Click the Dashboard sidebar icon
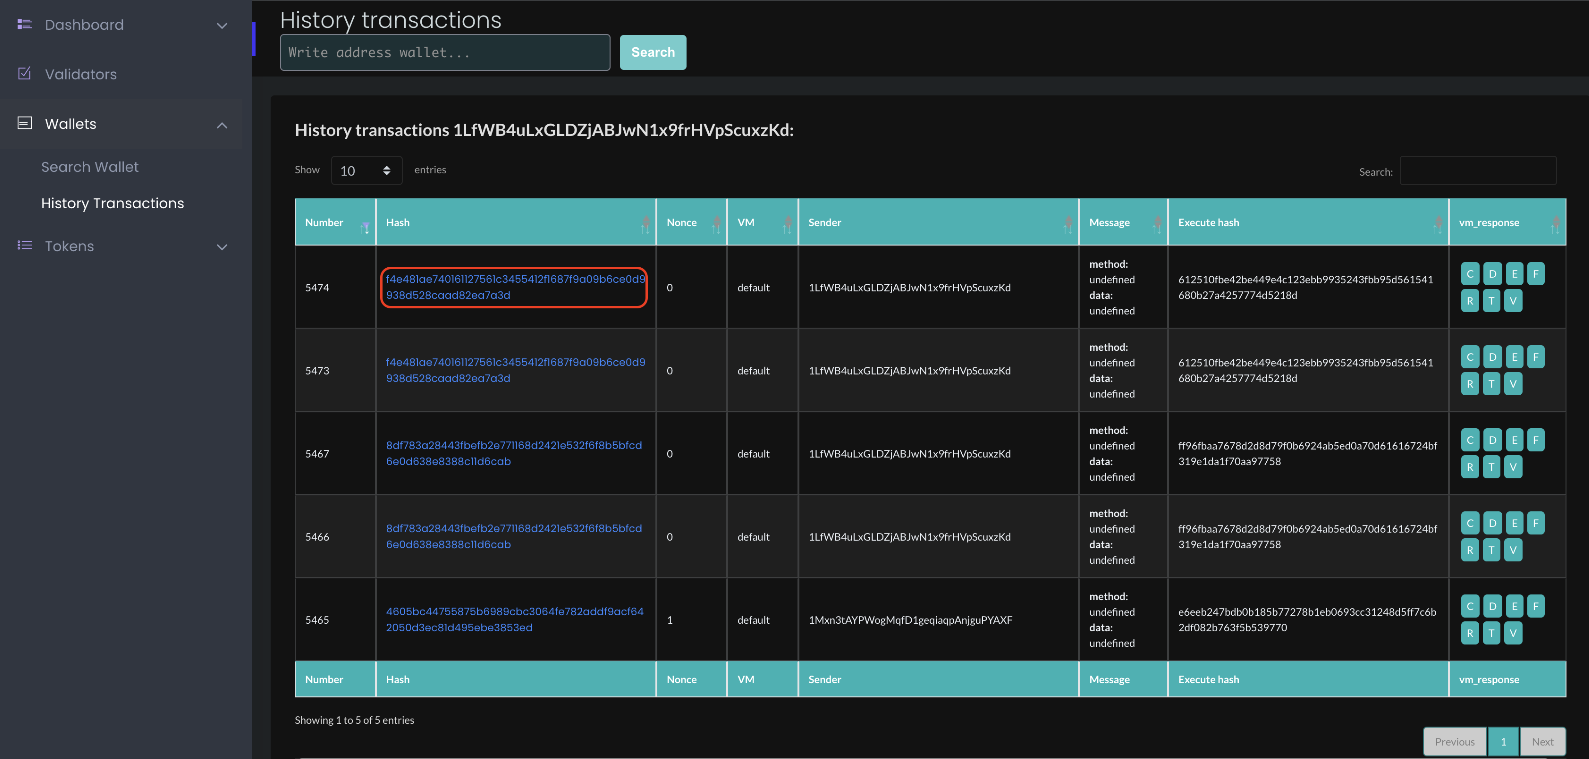Screen dimensions: 1589x759 [x=25, y=24]
